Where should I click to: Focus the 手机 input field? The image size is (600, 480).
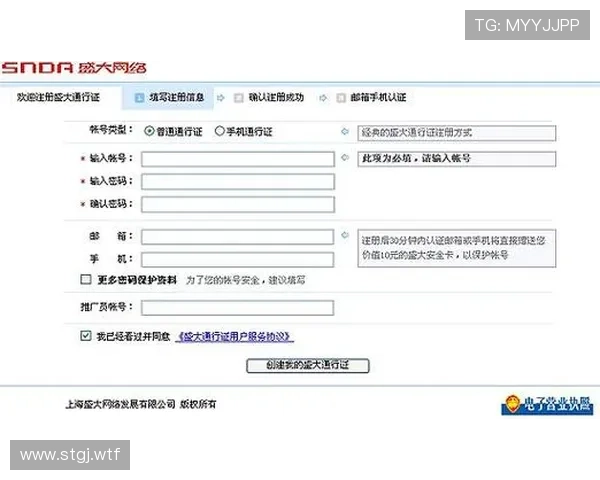[237, 260]
